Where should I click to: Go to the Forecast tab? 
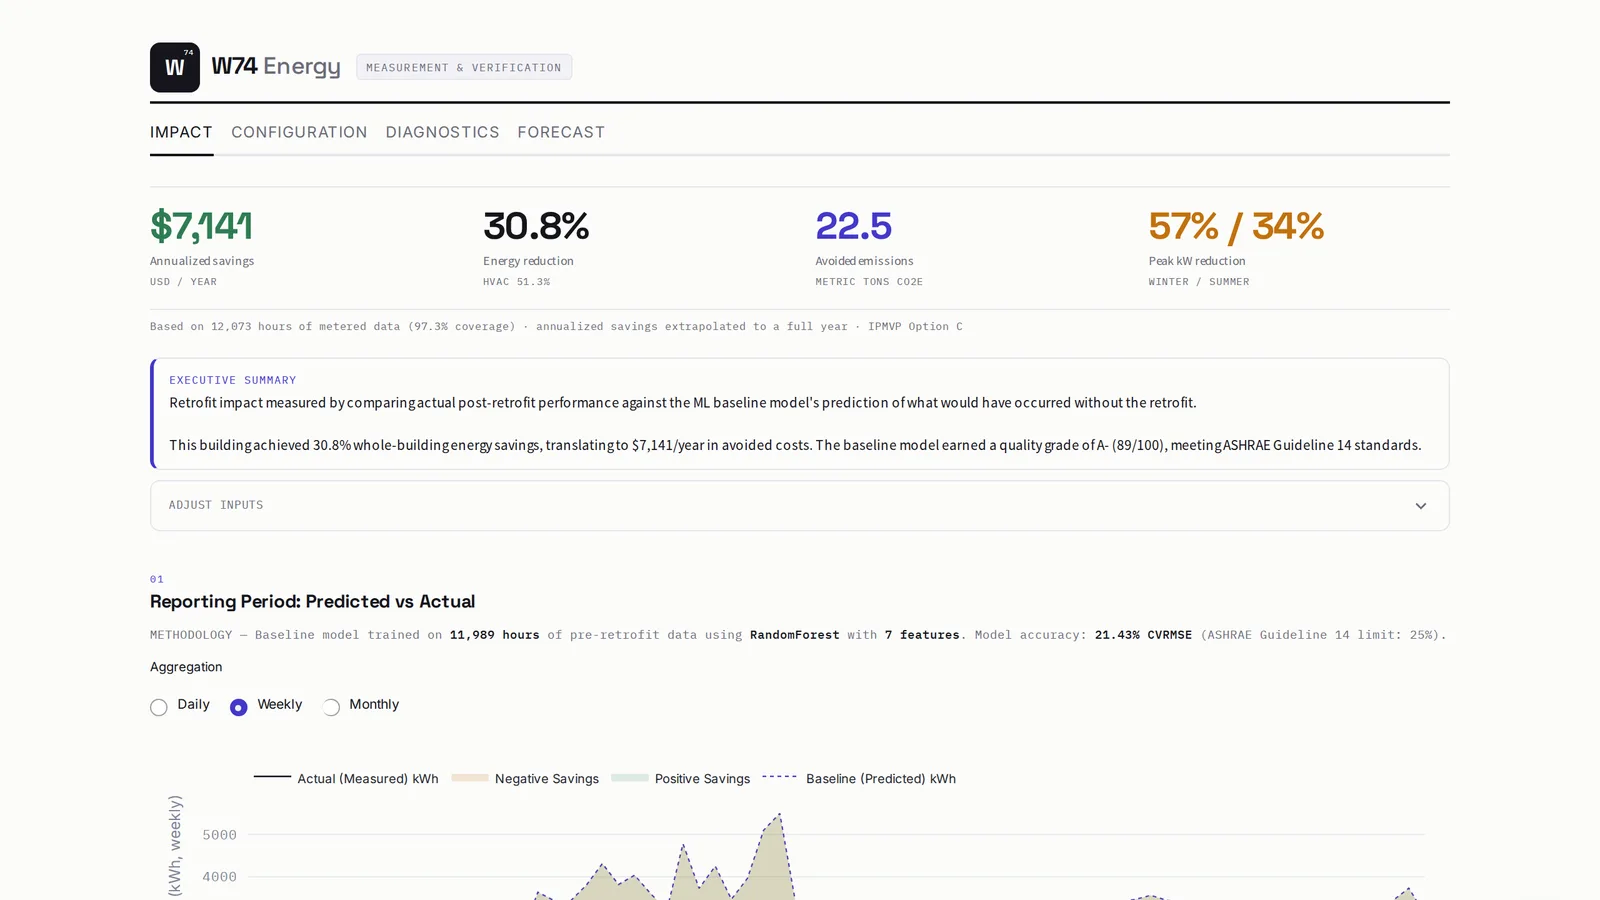point(561,132)
